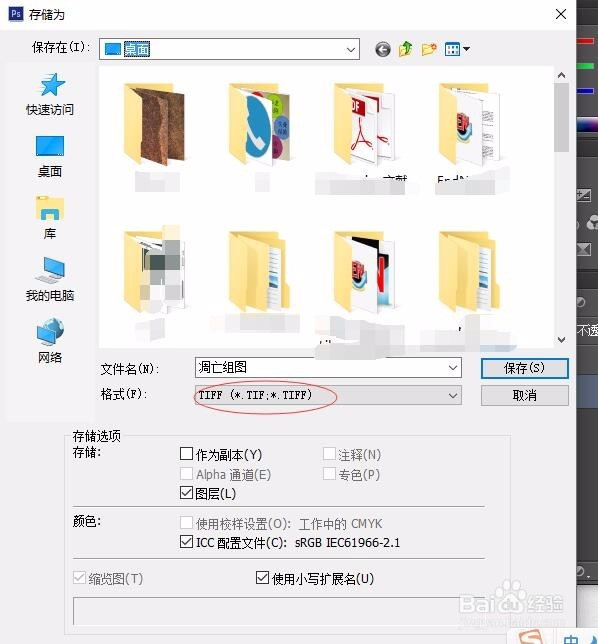Select 网络 in the left sidebar
The image size is (598, 644).
pos(50,341)
